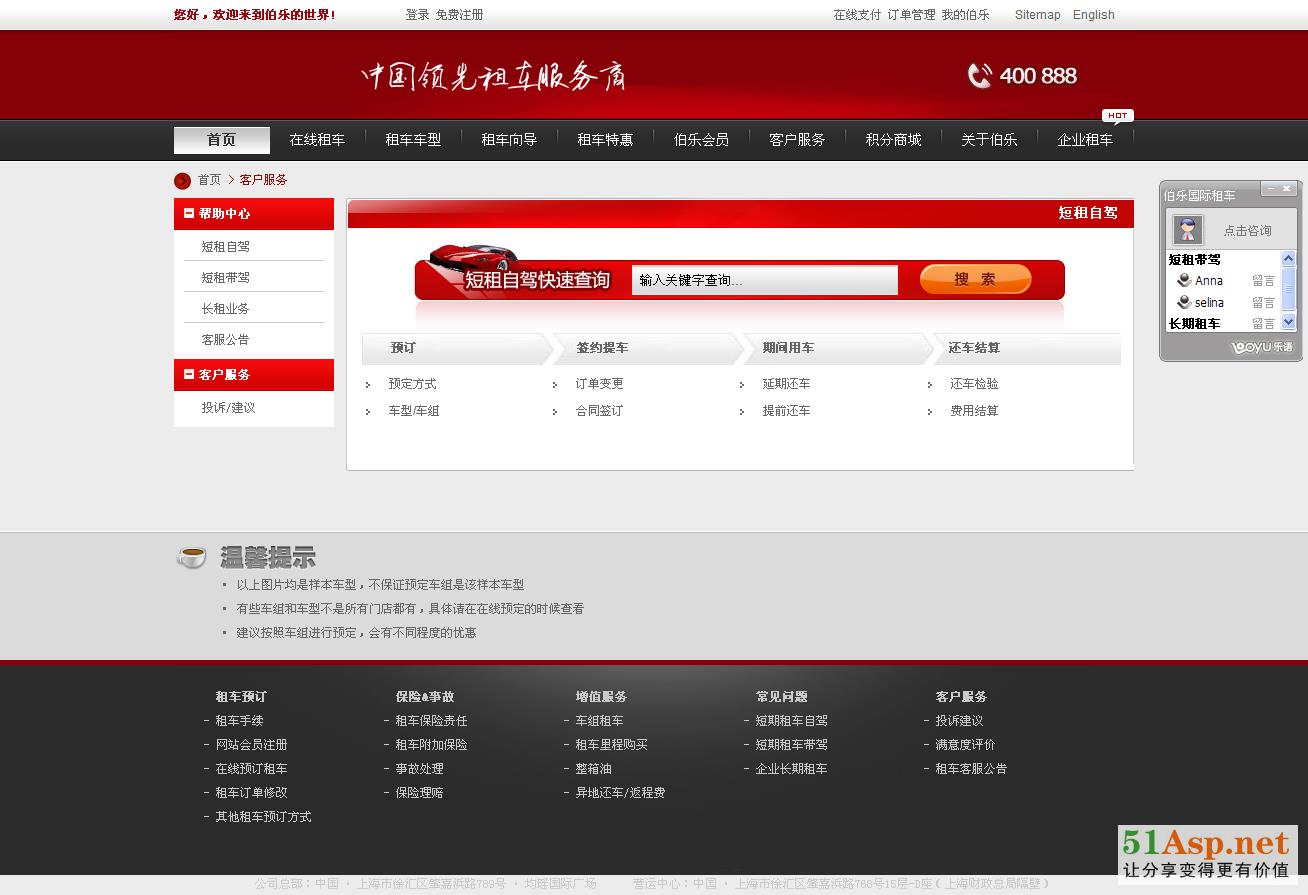Click the Looyu 乐语 logo

pyautogui.click(x=1261, y=347)
